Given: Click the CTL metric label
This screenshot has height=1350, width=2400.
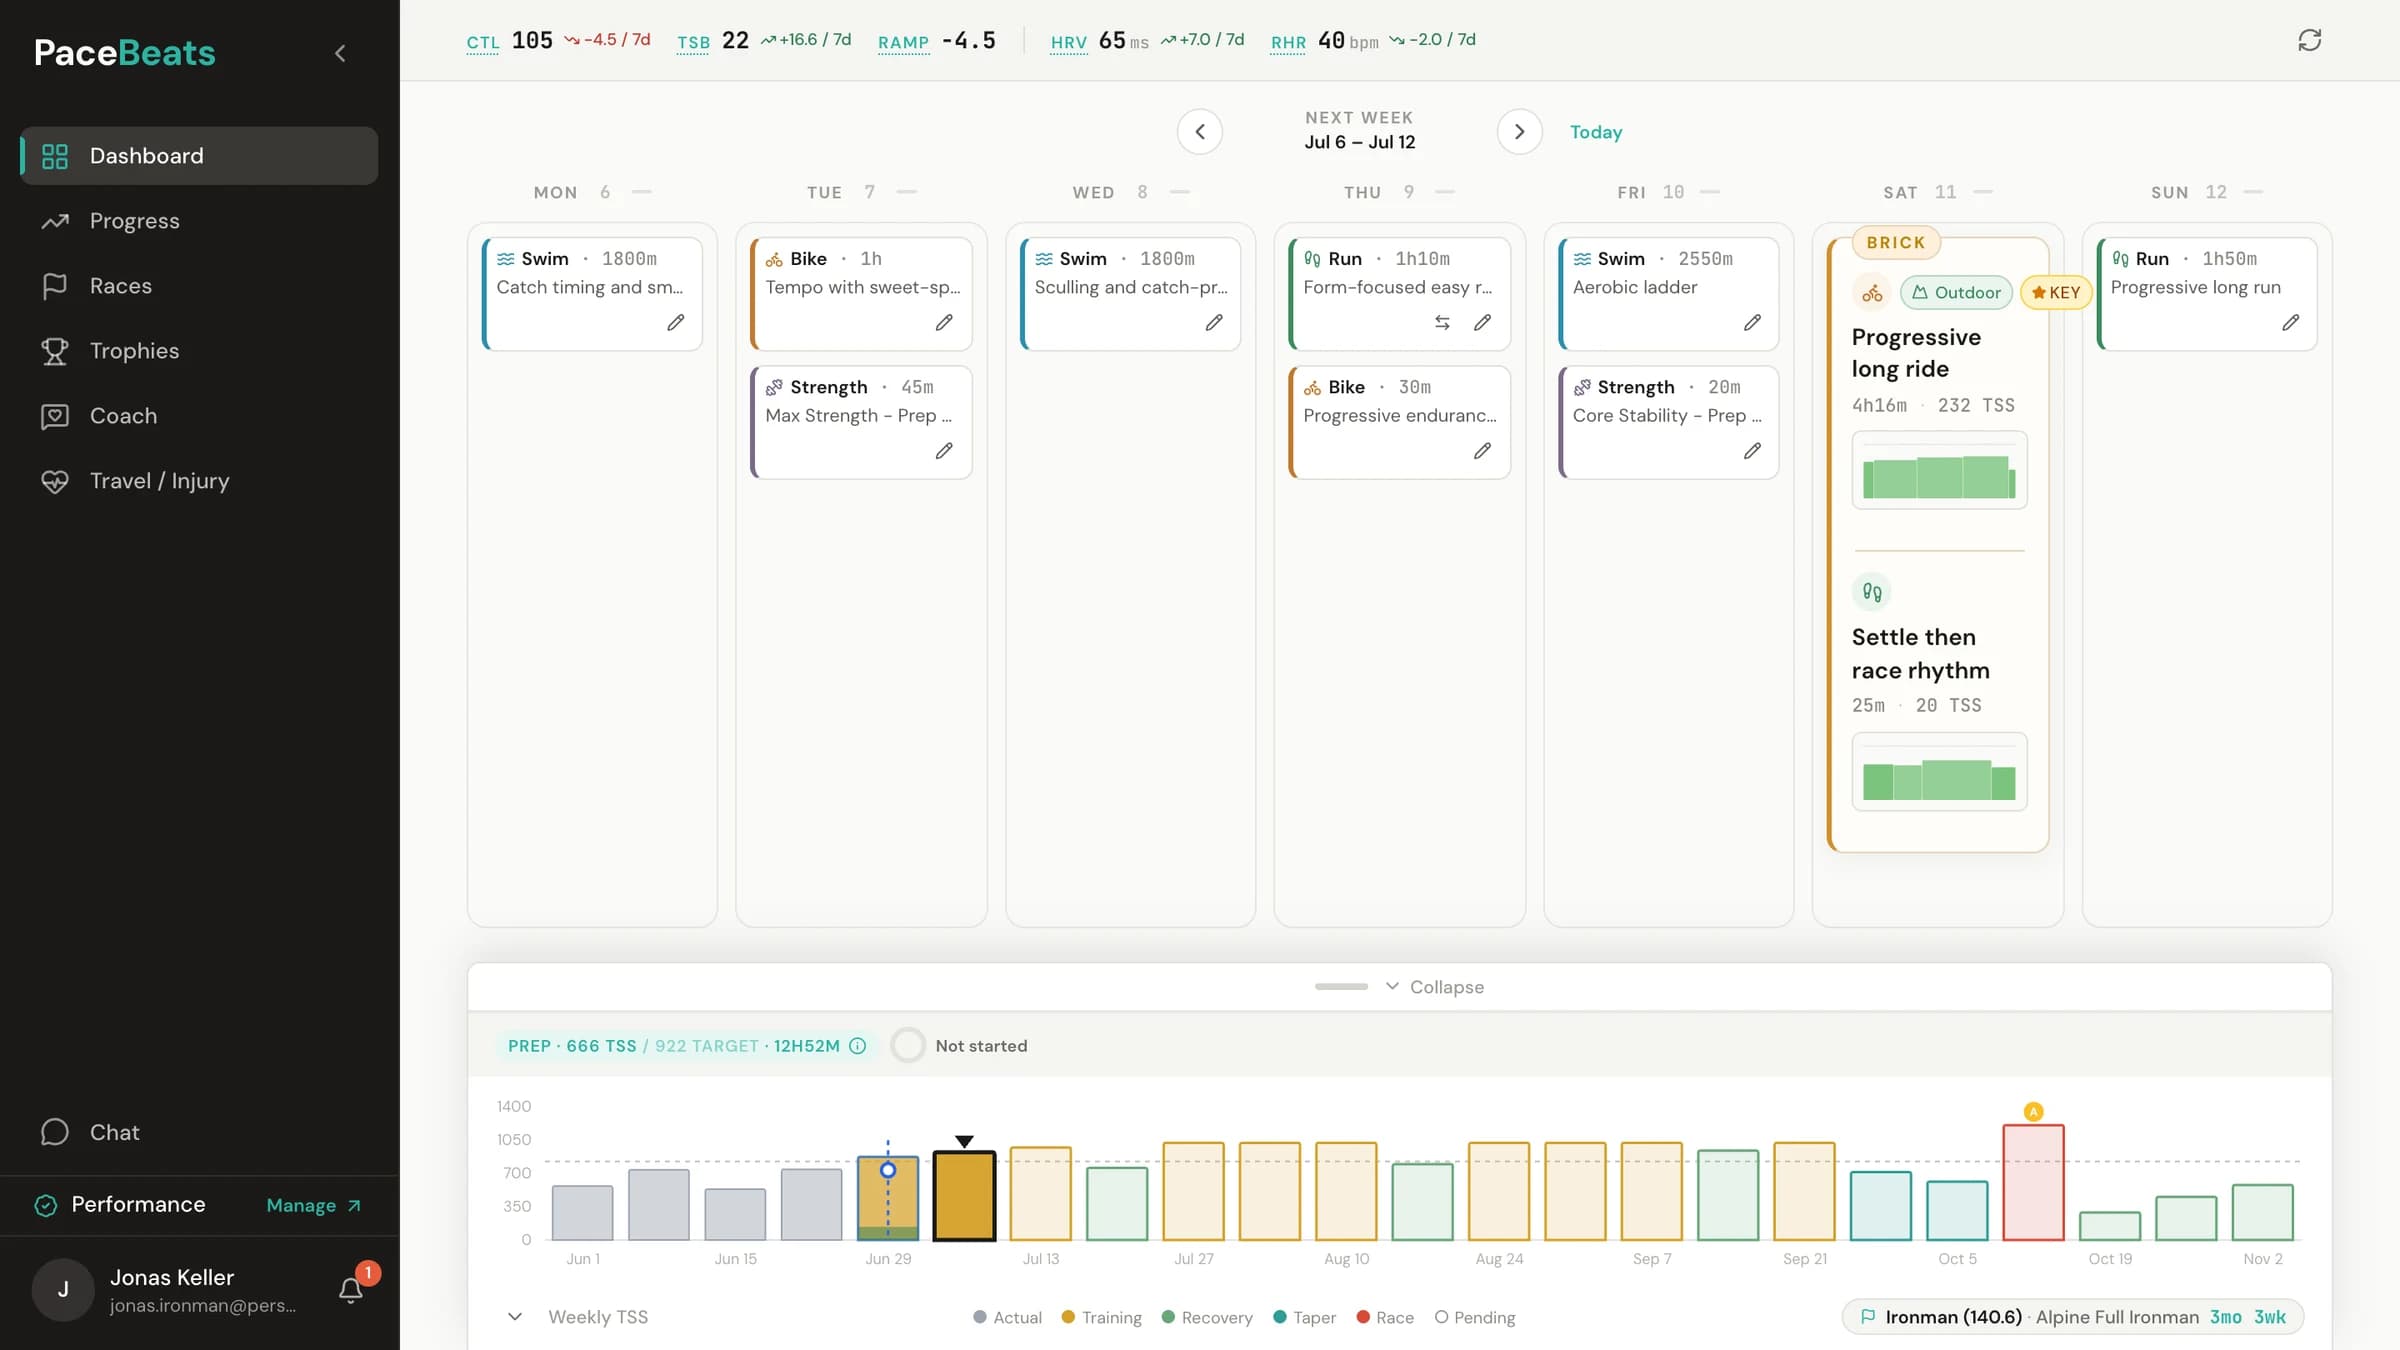Looking at the screenshot, I should click(483, 42).
